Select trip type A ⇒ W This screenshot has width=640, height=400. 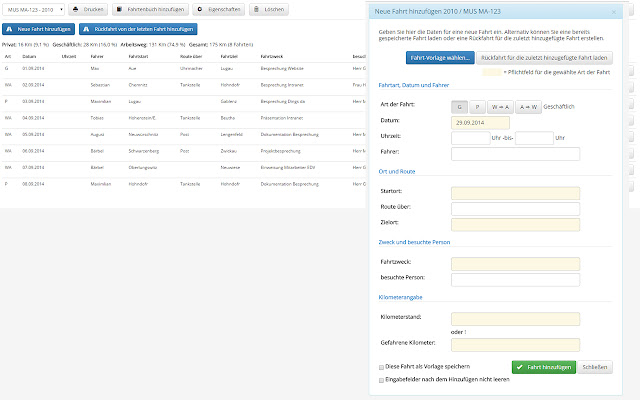click(x=529, y=107)
